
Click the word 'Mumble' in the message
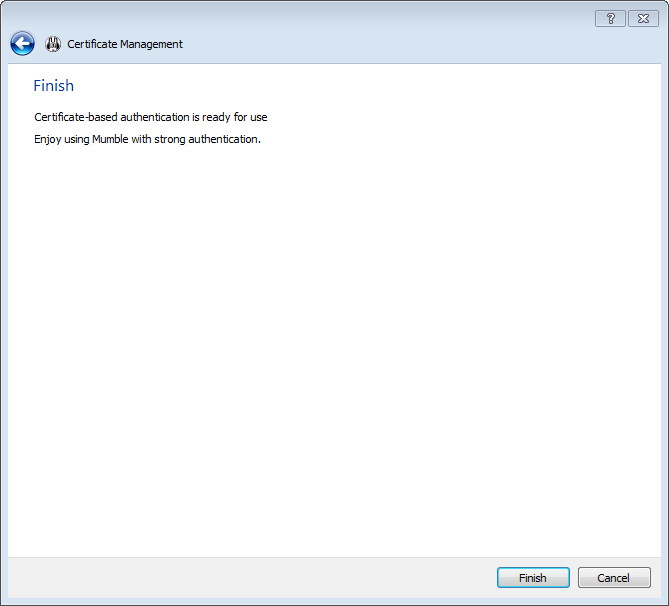click(110, 139)
